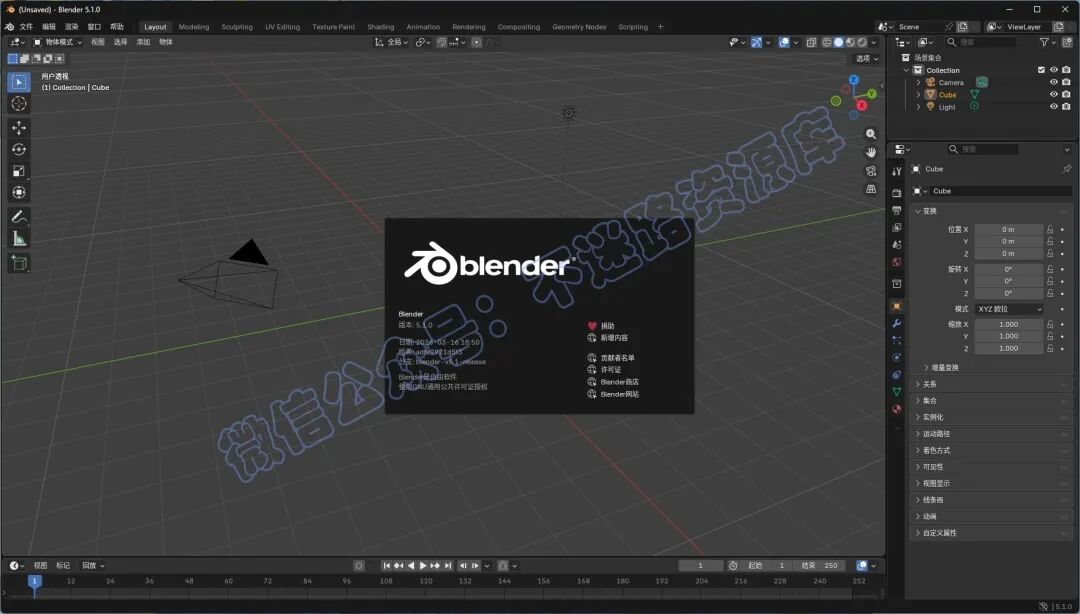Disable Cube in renders camera icon

1066,94
